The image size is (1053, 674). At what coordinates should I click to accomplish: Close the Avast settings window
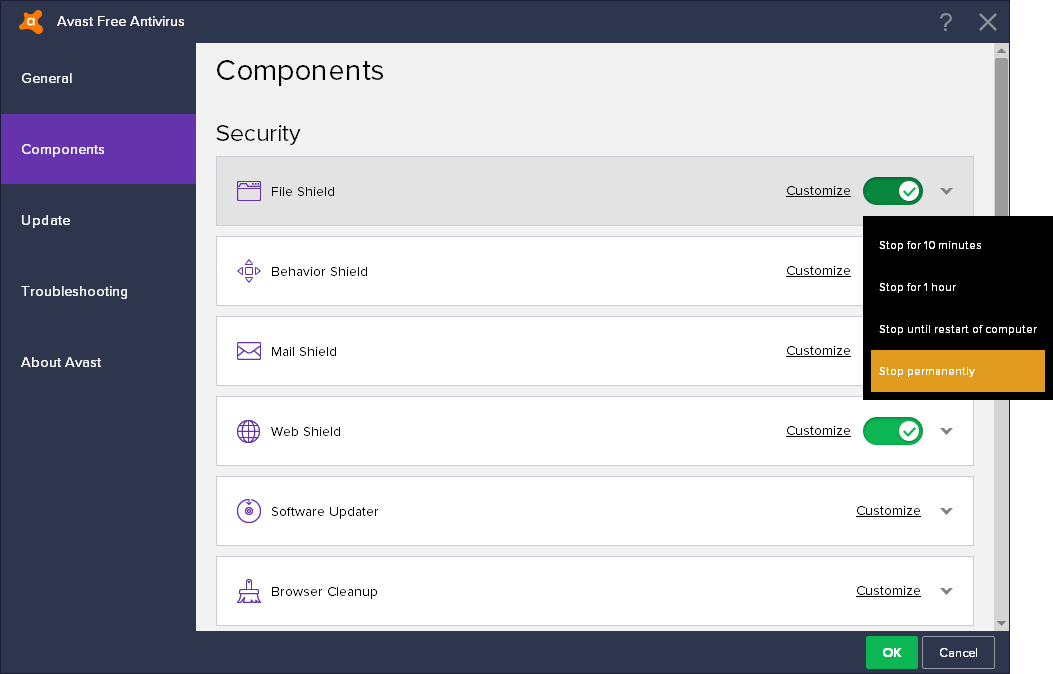[987, 22]
